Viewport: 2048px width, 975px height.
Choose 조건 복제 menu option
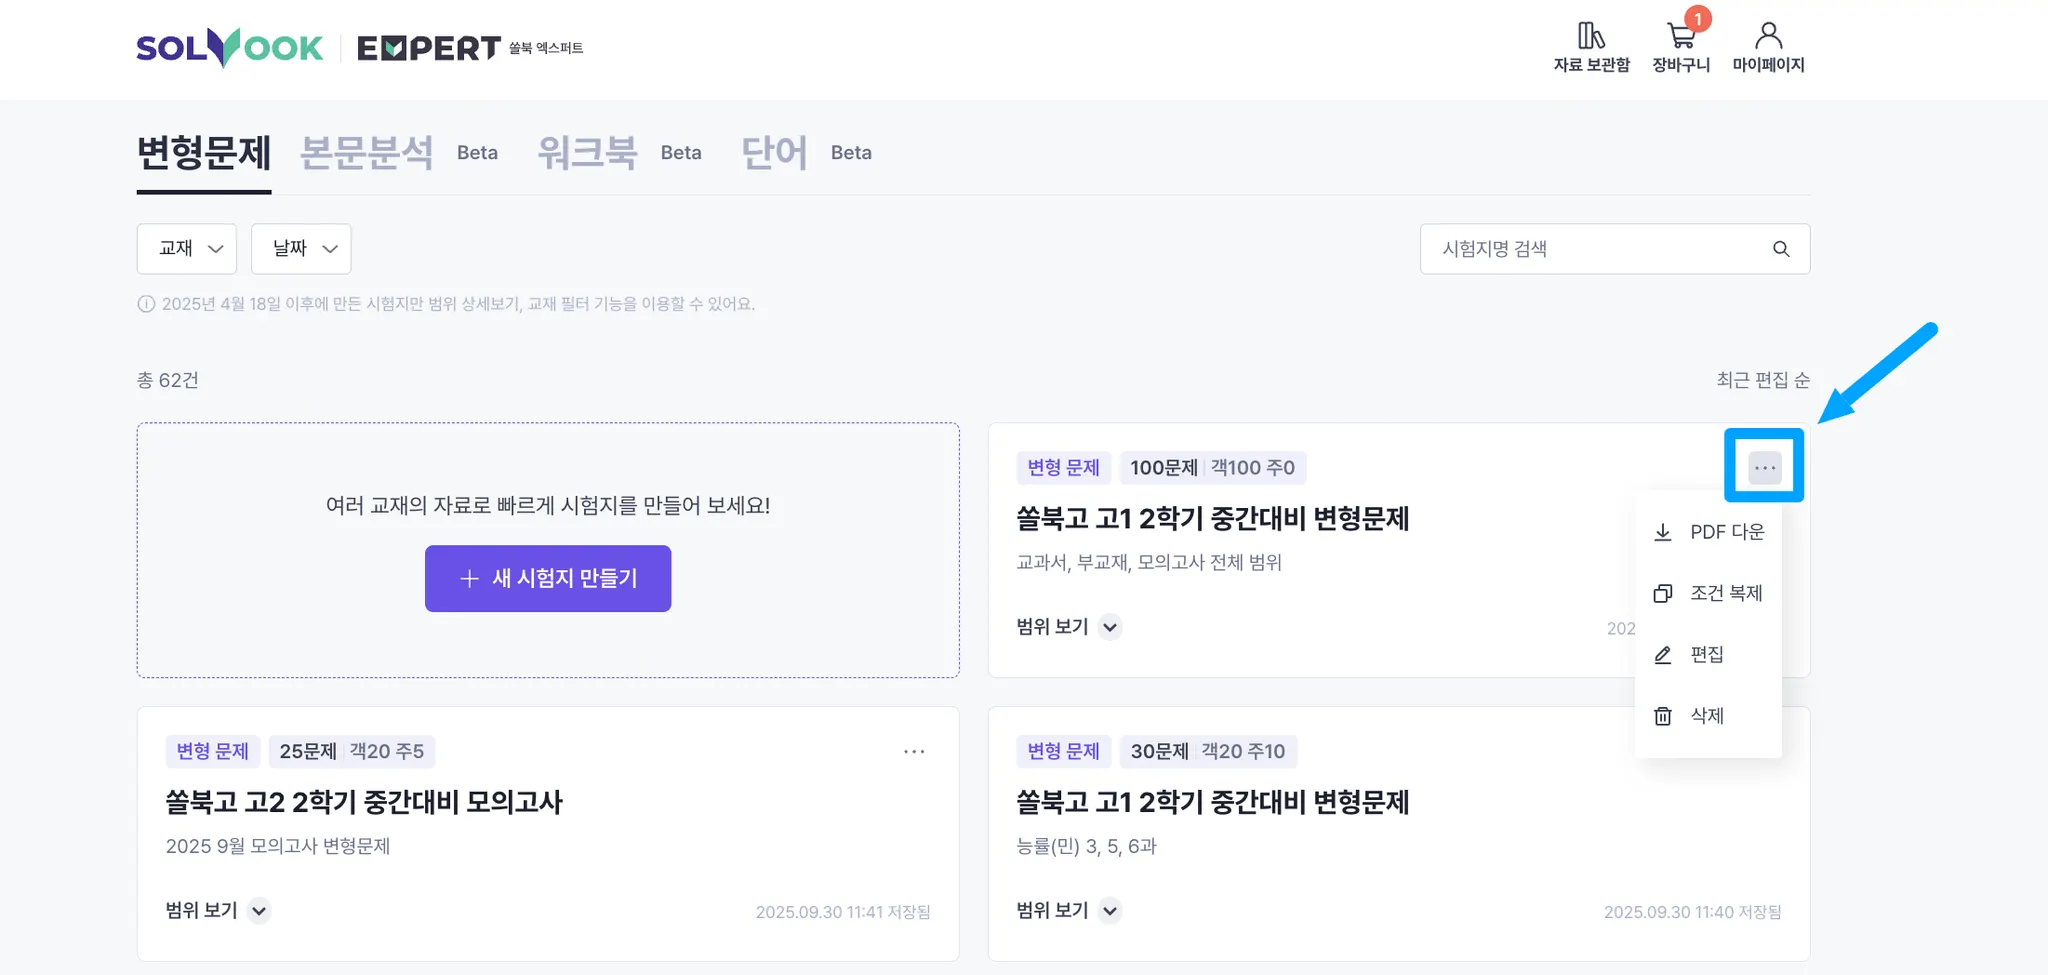(x=1708, y=594)
